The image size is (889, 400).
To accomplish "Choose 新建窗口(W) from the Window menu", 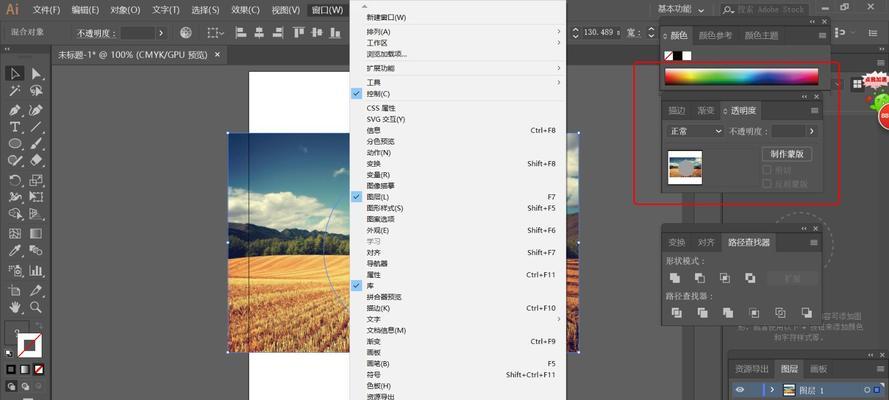I will tap(458, 18).
